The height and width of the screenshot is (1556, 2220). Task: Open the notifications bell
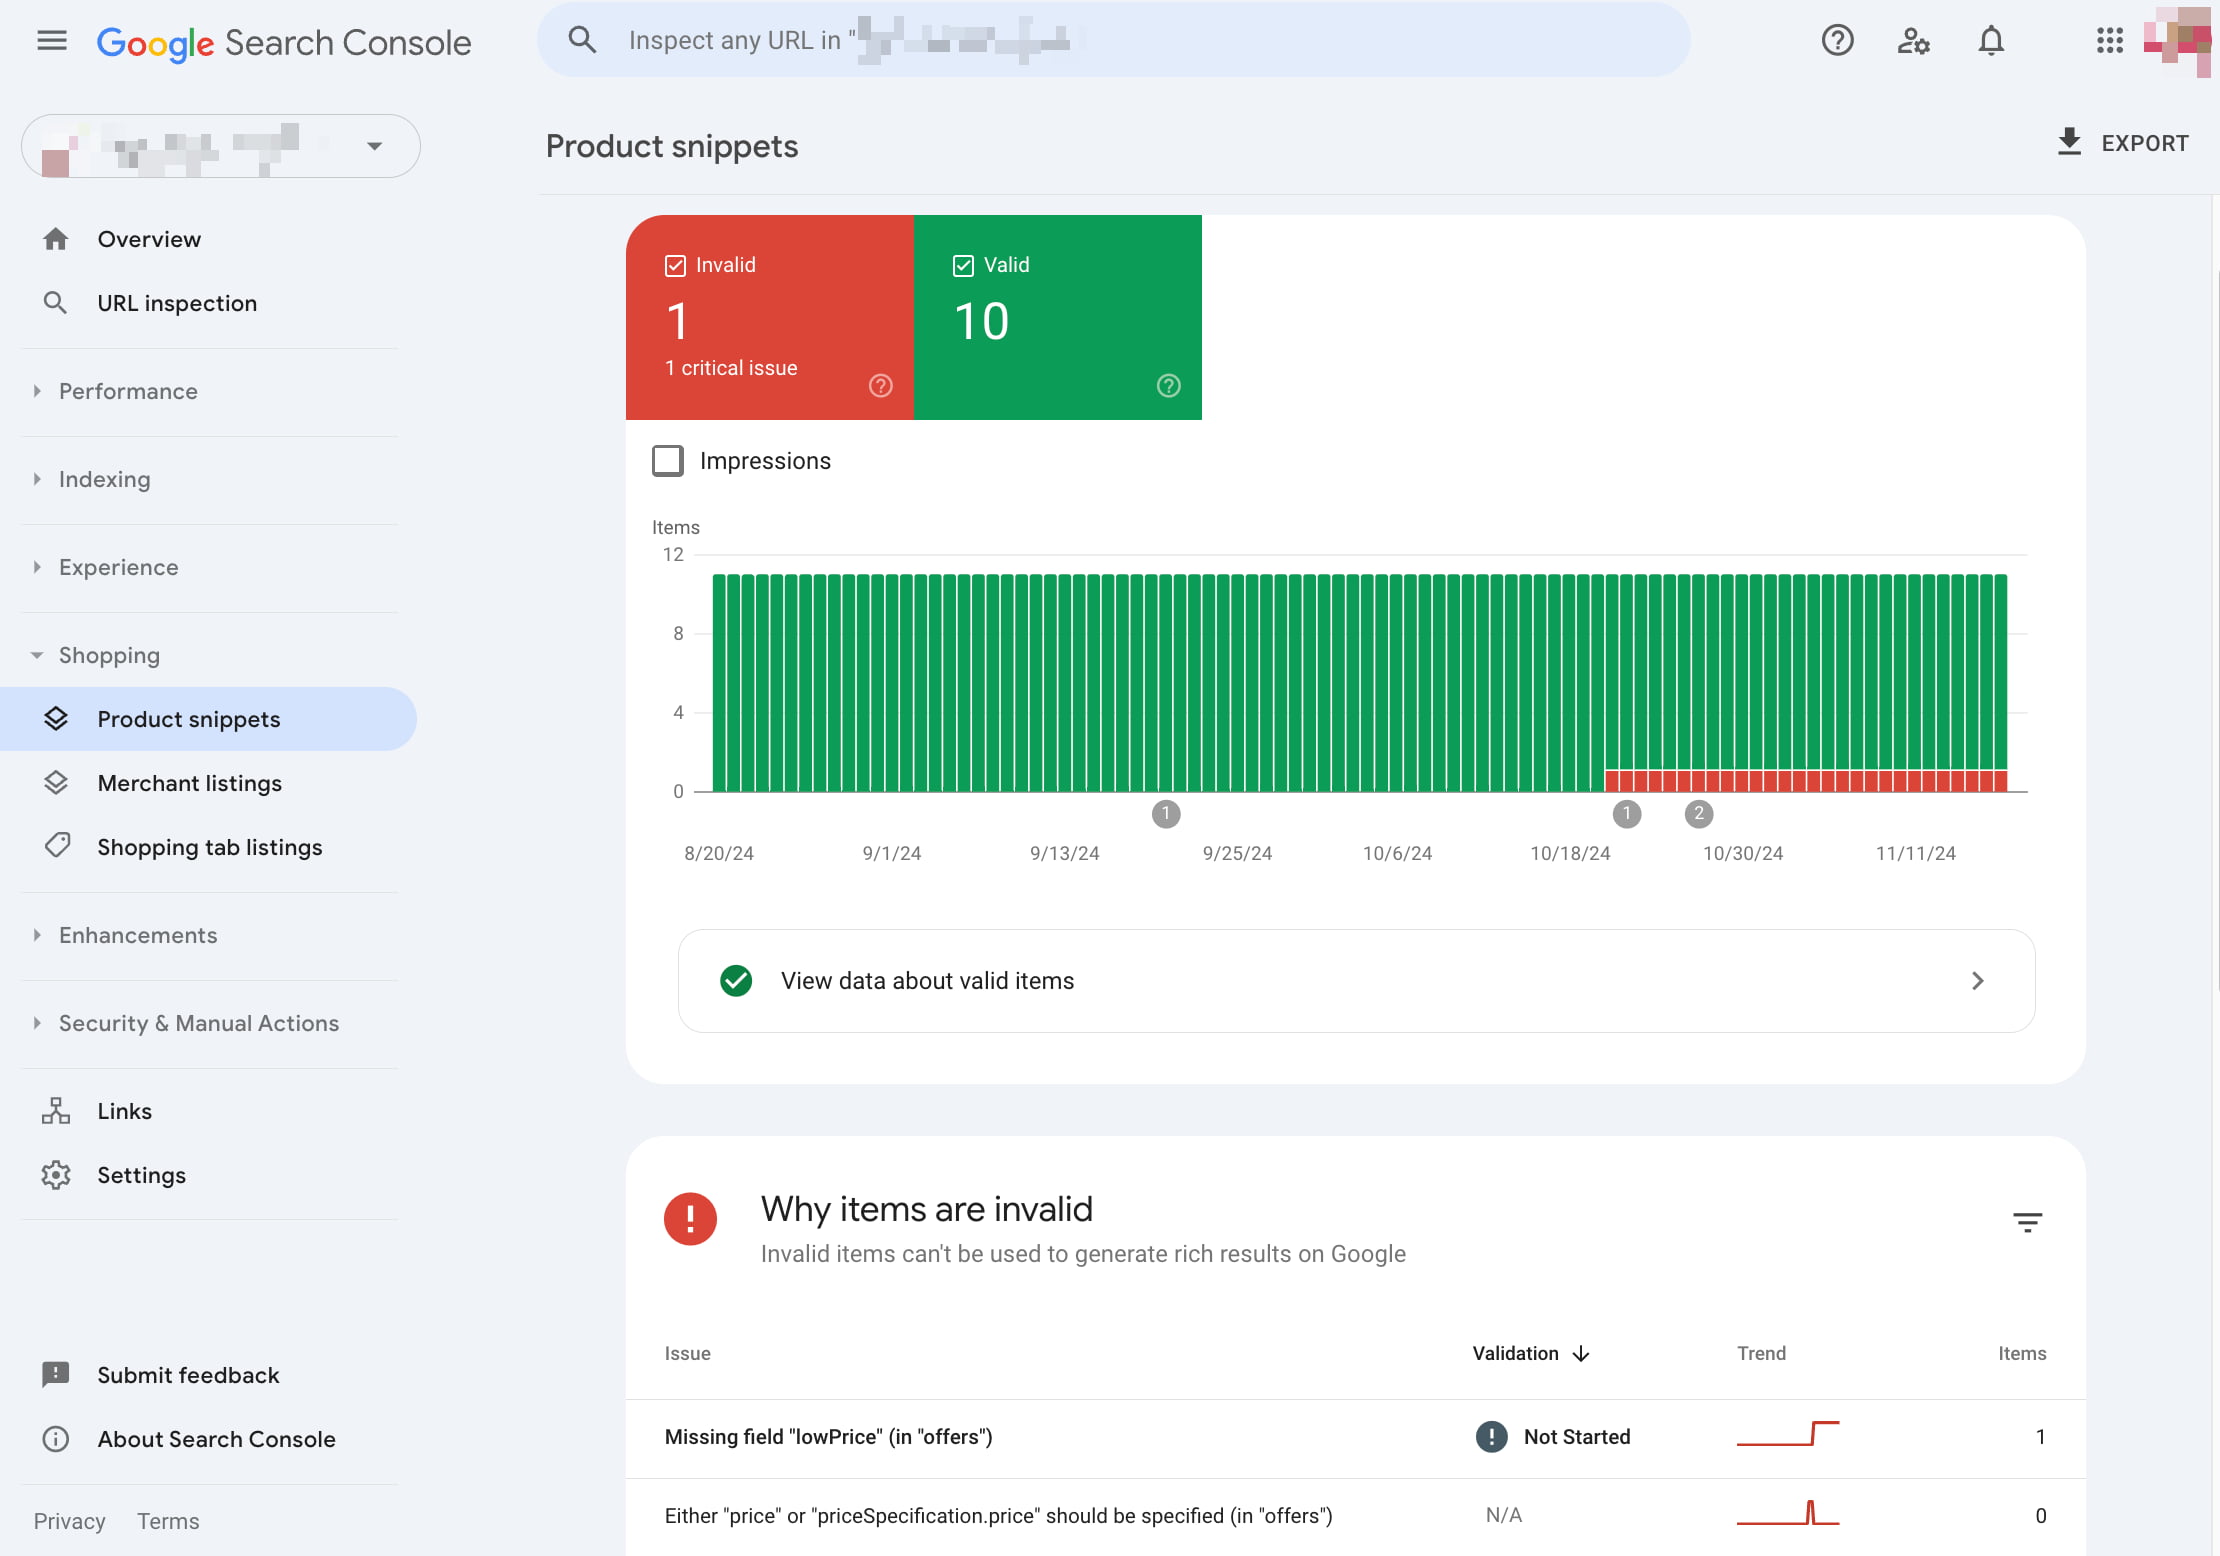point(1991,40)
